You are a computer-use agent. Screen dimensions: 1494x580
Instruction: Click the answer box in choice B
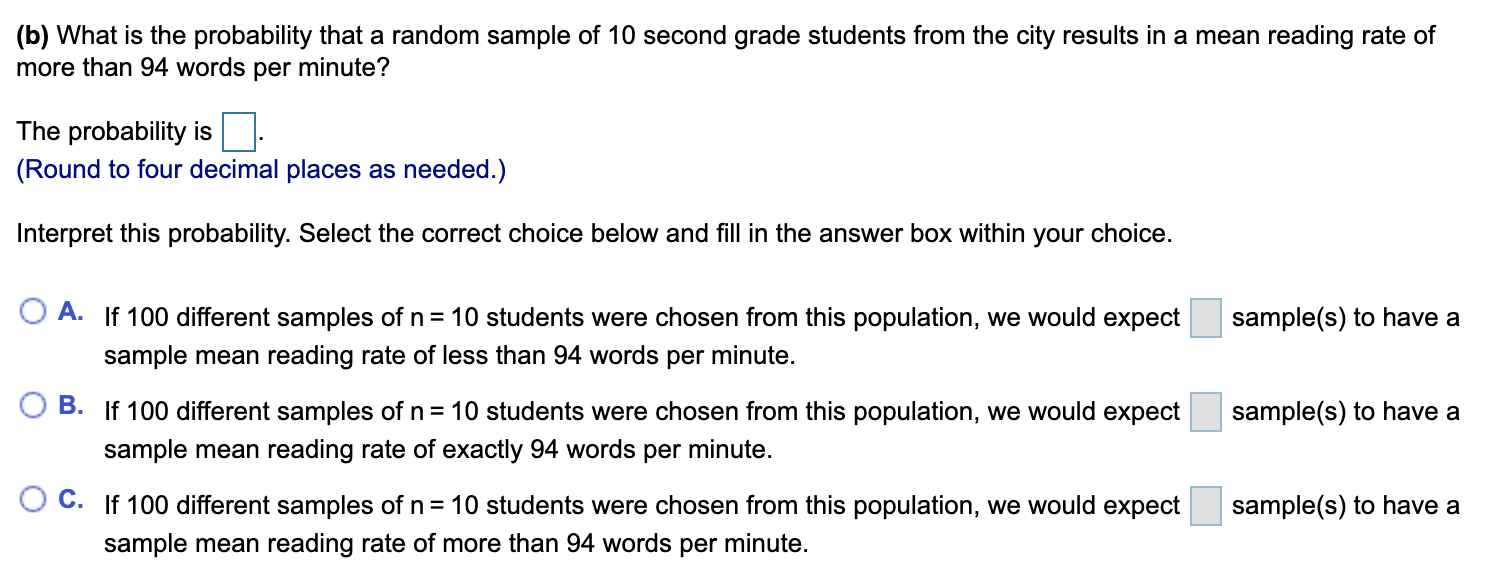1205,411
